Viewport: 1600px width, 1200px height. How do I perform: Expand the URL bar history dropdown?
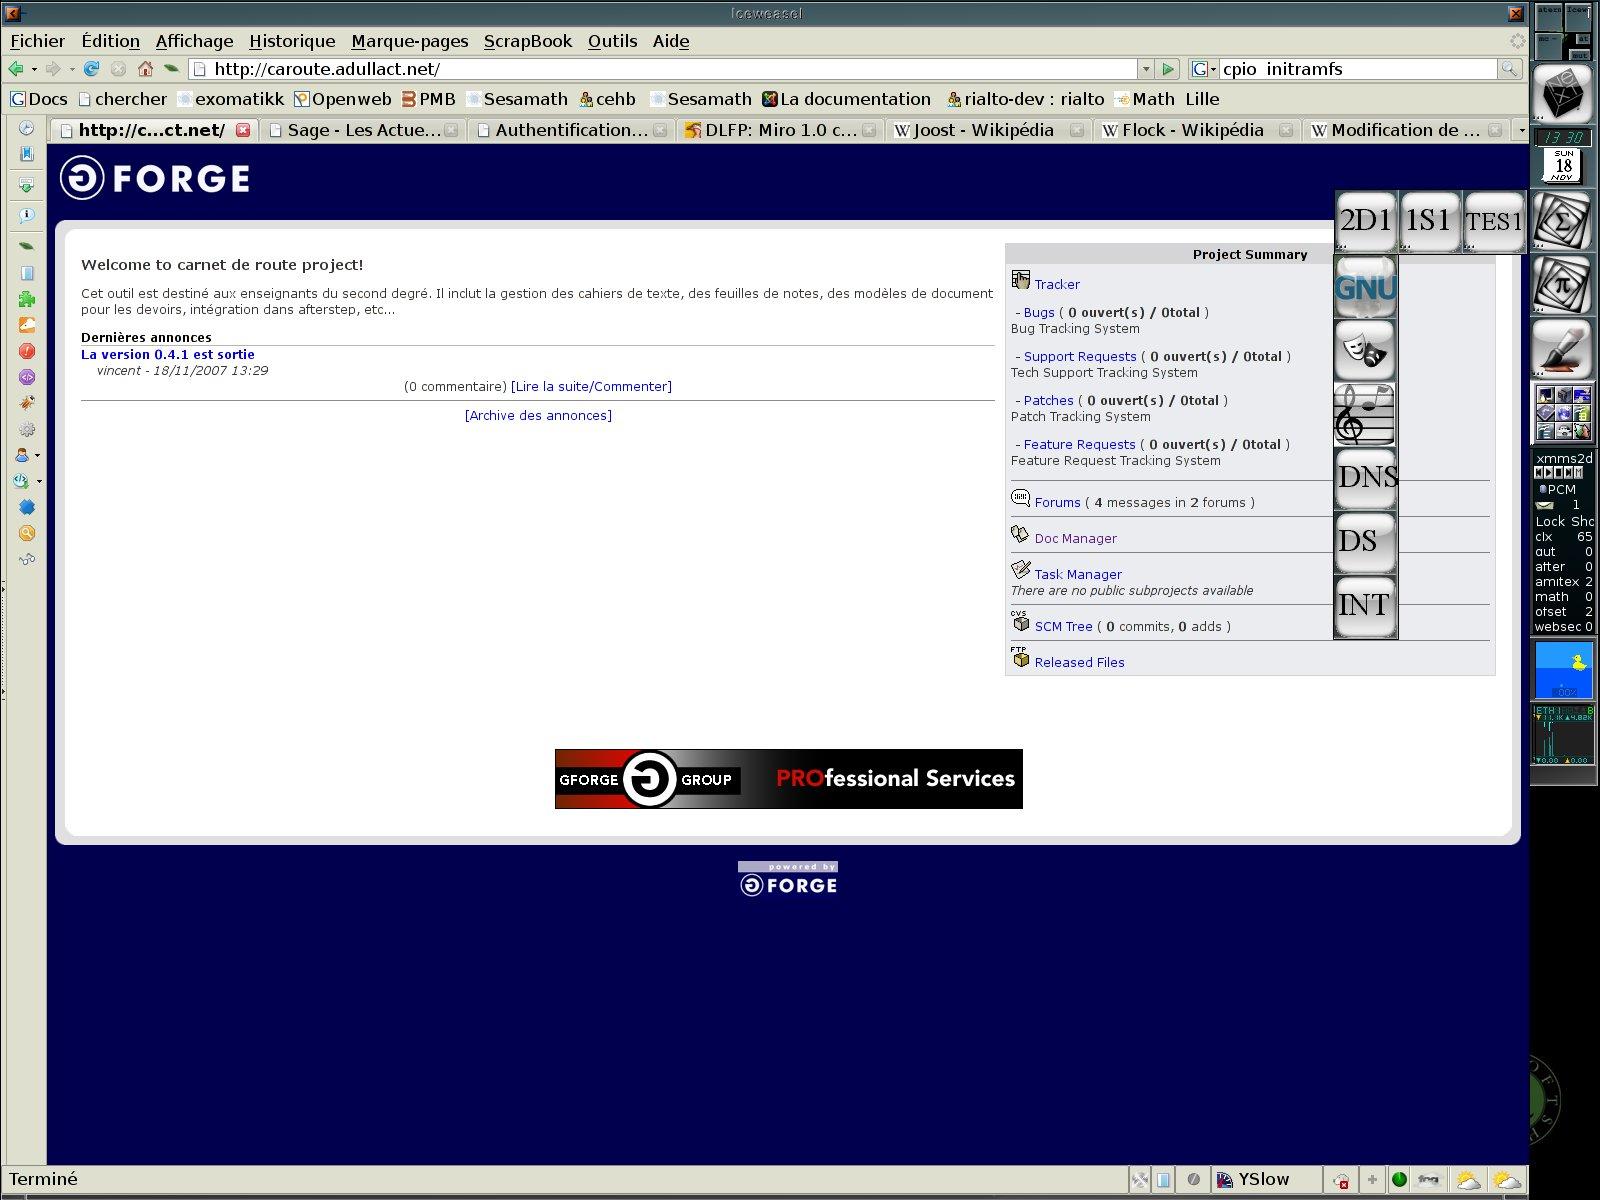click(x=1145, y=69)
